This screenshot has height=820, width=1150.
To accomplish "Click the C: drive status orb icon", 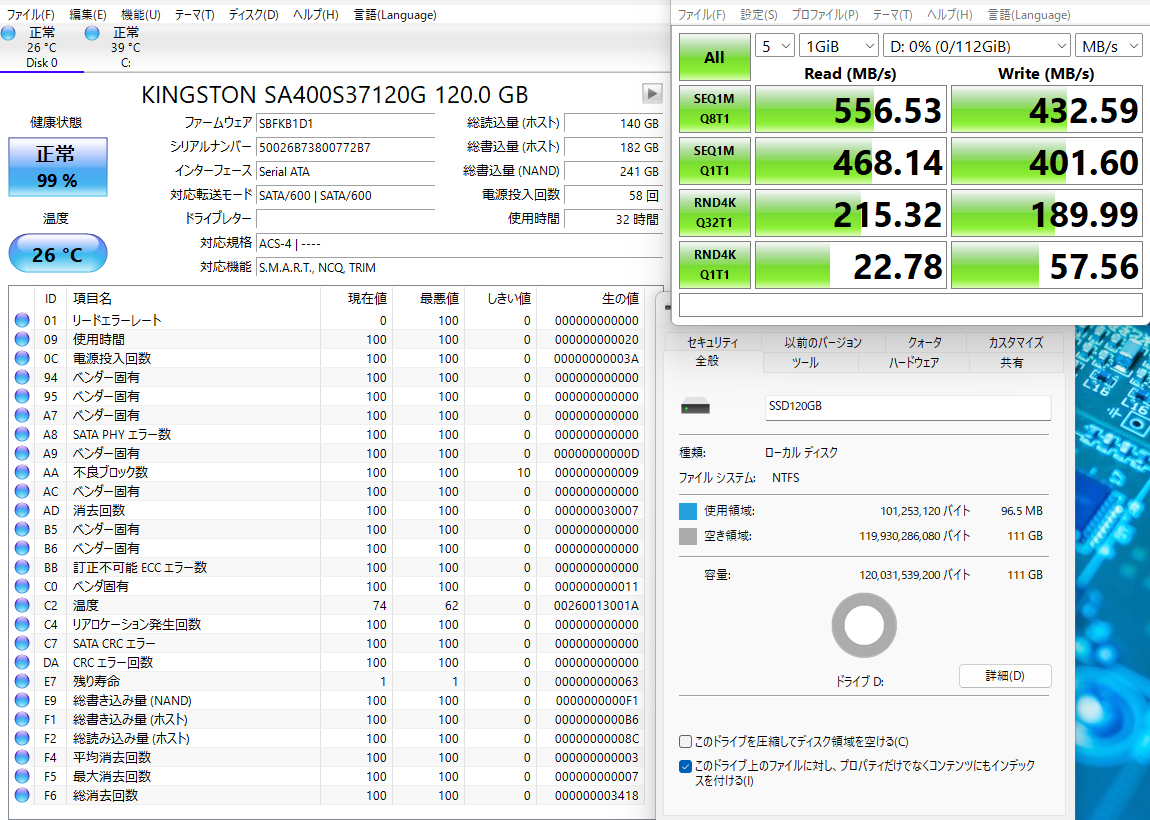I will [x=93, y=33].
